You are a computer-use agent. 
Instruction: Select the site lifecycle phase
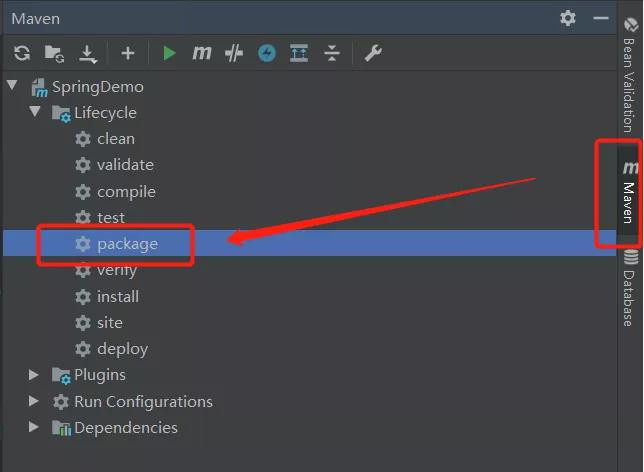pyautogui.click(x=110, y=323)
